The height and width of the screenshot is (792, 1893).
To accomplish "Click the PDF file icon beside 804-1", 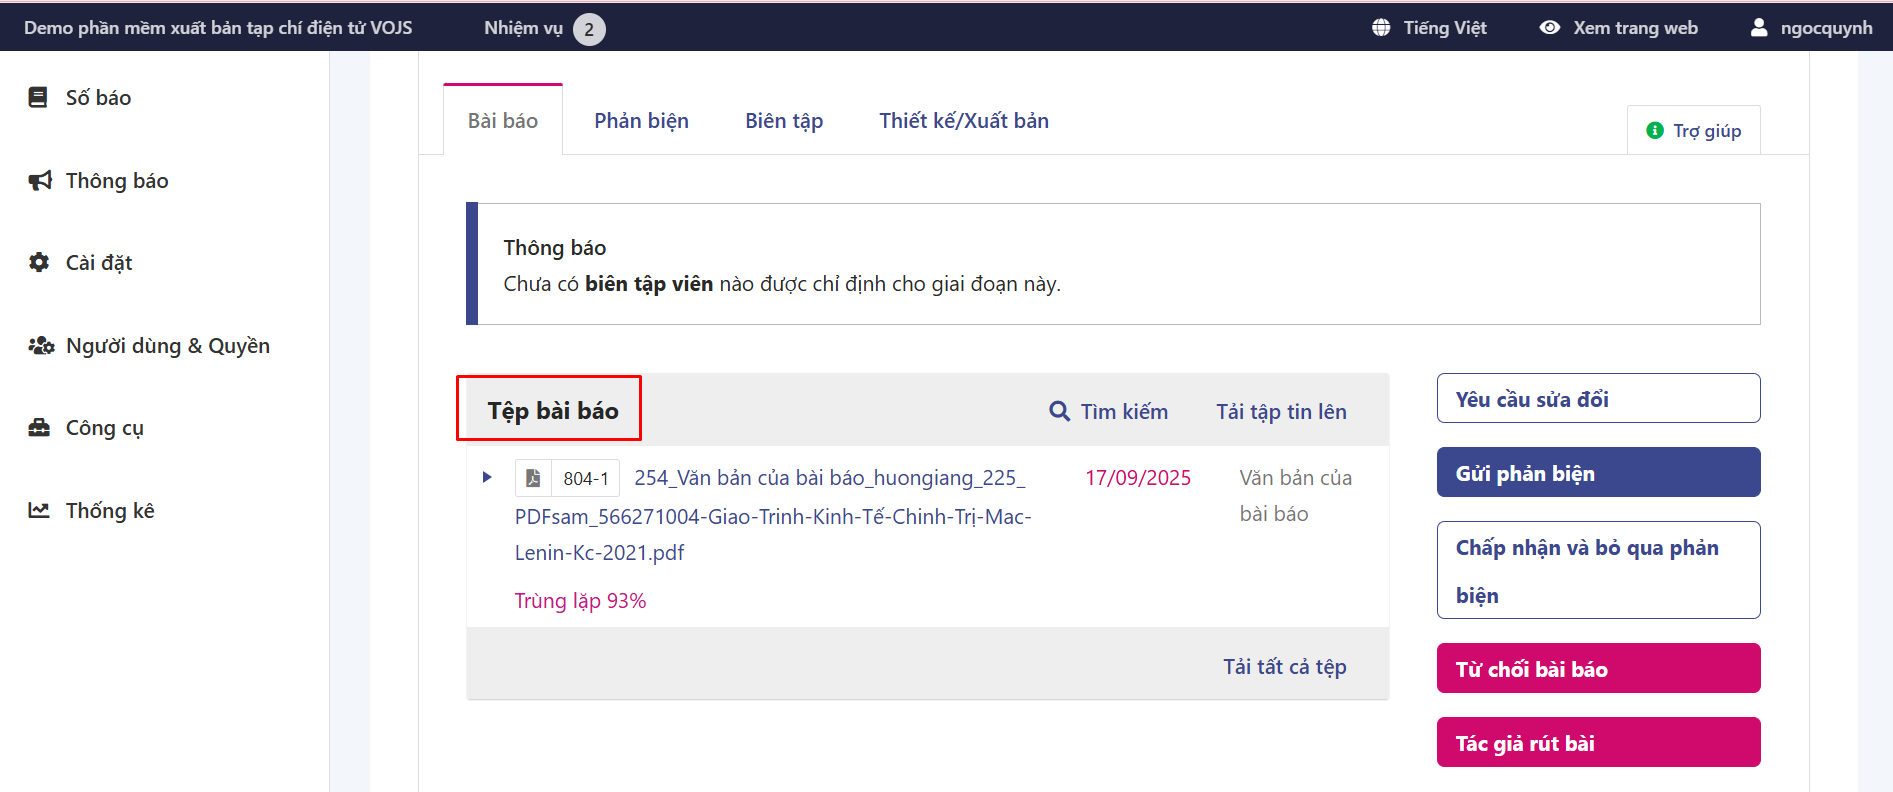I will coord(533,478).
